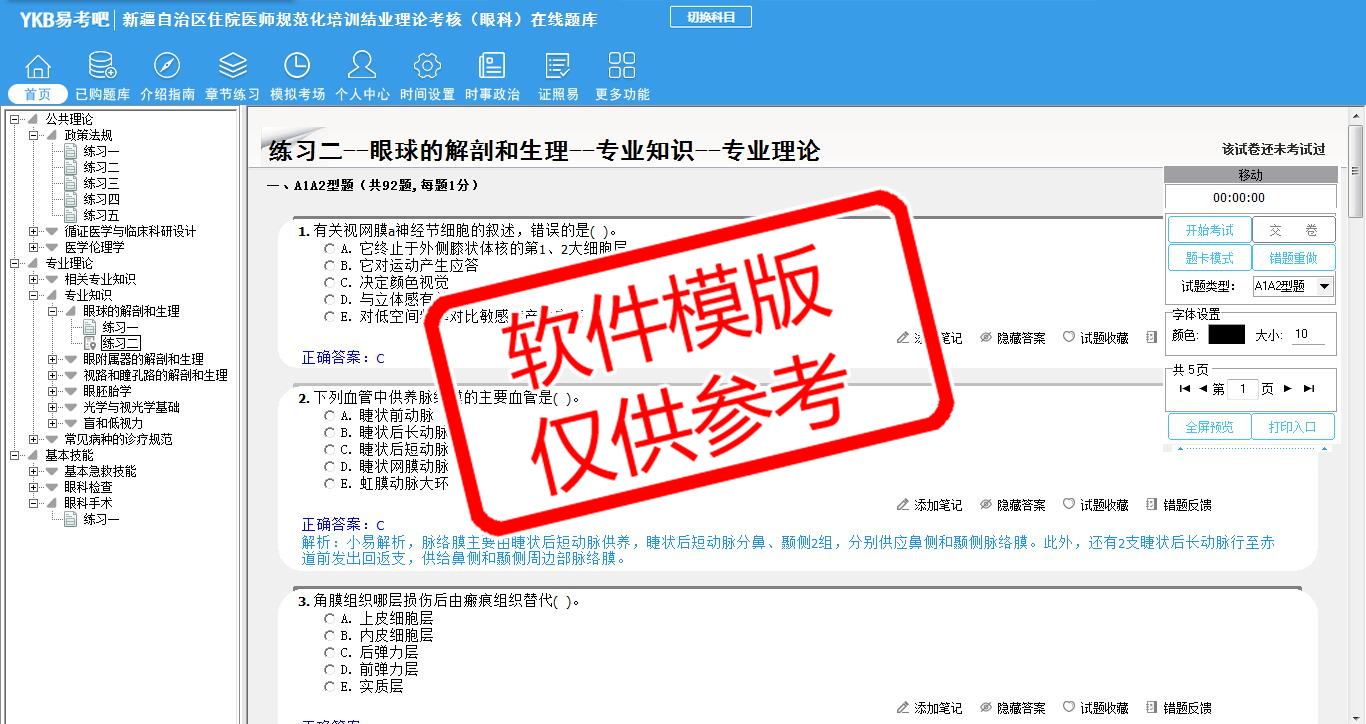Open 更多功能 grid icon
The width and height of the screenshot is (1366, 724).
[622, 67]
